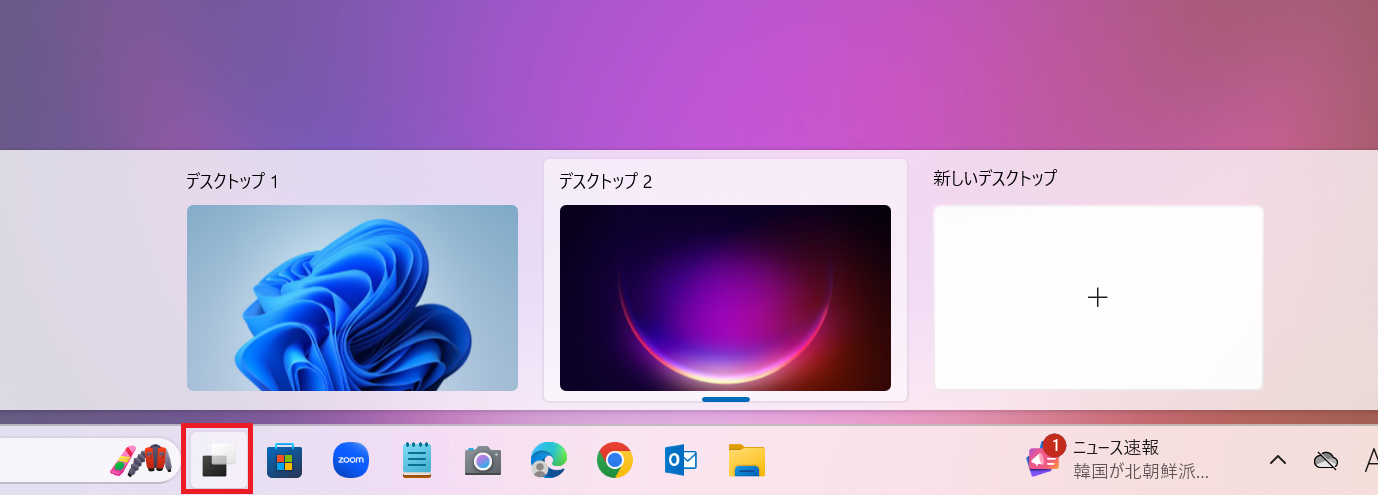Switch to デスクトップ 1 thumbnail

pyautogui.click(x=352, y=298)
